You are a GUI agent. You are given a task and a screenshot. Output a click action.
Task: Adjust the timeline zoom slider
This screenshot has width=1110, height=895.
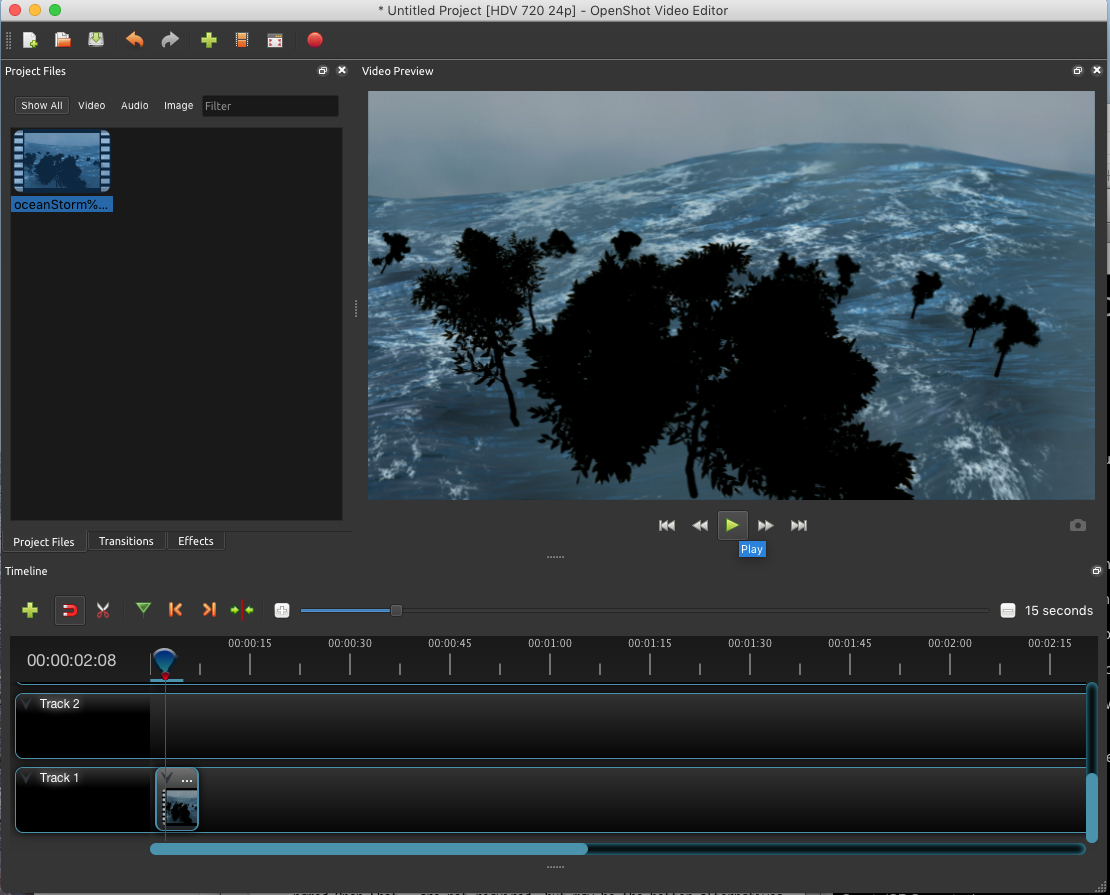396,610
